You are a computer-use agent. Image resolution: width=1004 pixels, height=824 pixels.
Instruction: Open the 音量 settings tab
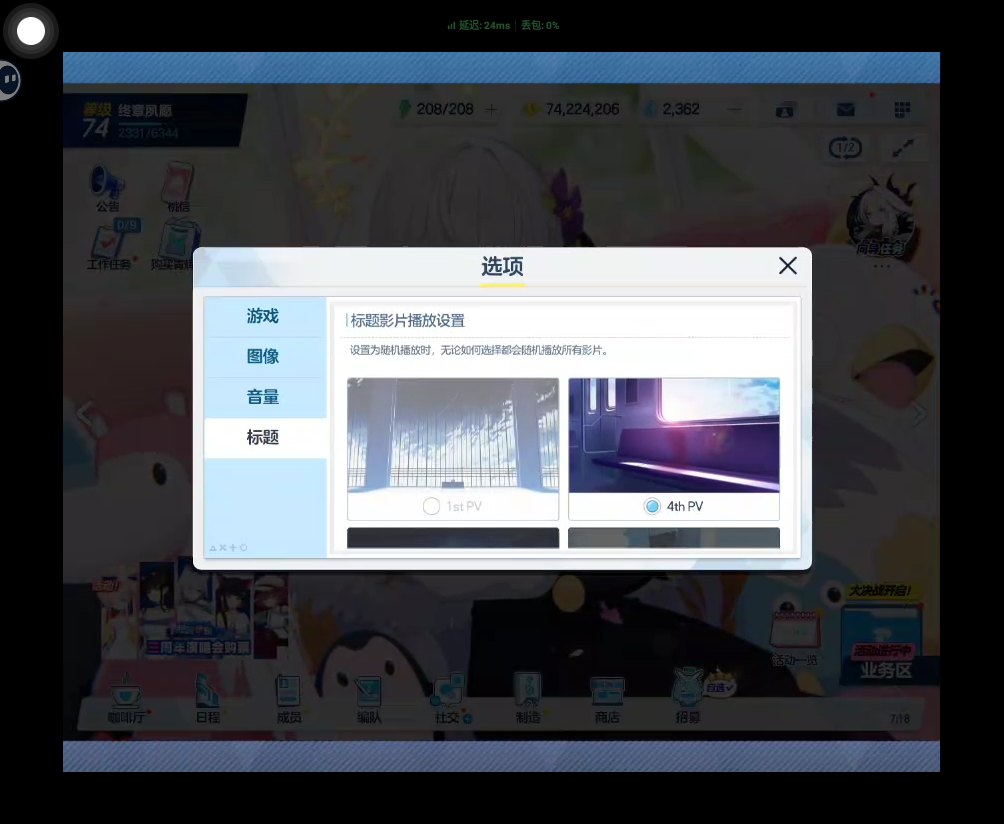[265, 397]
